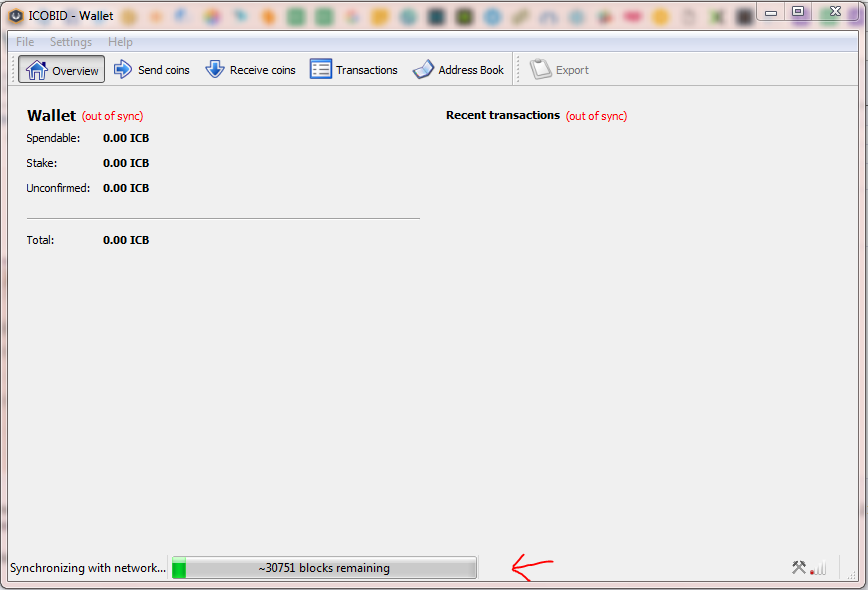Screen dimensions: 868x590
Task: Click '(out of sync)' beside the Wallet heading
Action: [x=112, y=116]
